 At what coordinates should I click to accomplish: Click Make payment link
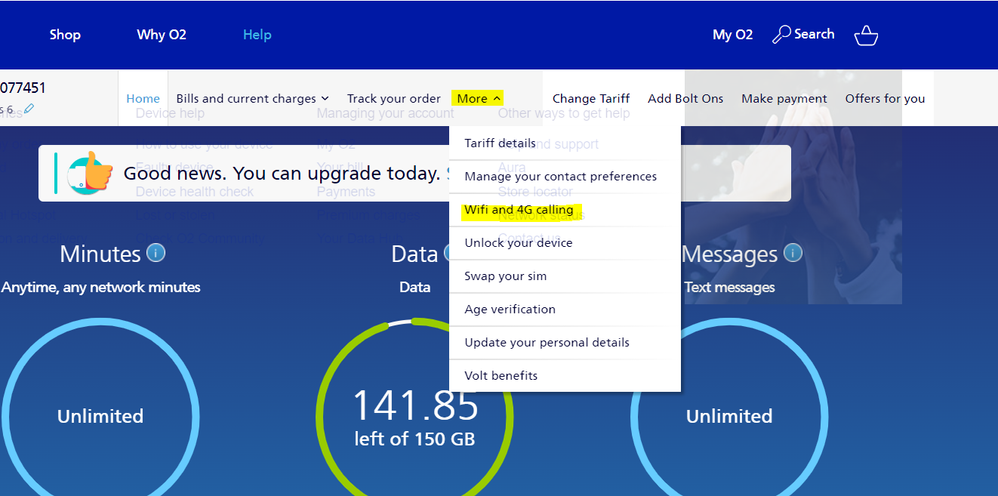point(784,98)
